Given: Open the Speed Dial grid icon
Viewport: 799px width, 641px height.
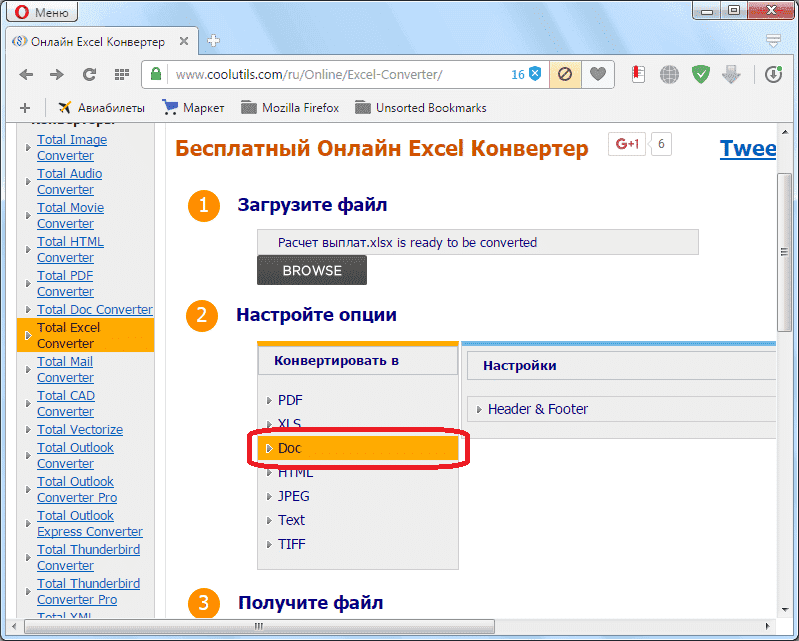Looking at the screenshot, I should [121, 74].
